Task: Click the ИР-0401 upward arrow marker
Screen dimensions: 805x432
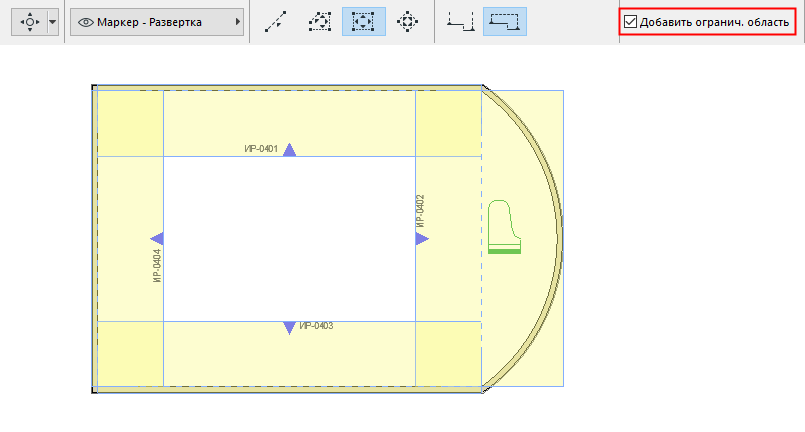Action: click(289, 150)
